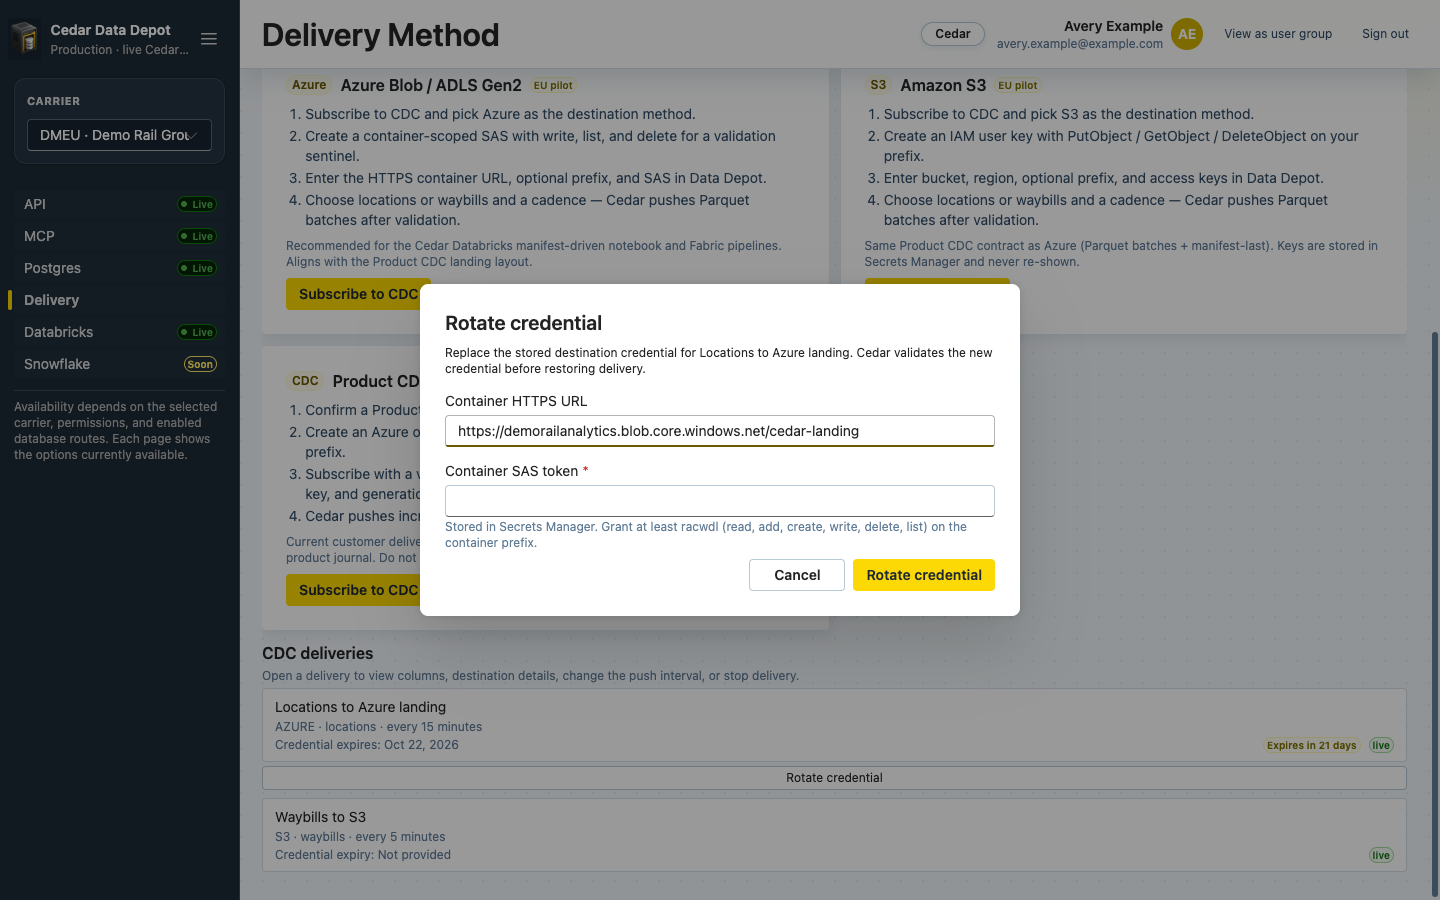The height and width of the screenshot is (900, 1440).
Task: Click the Expires in 21 days badge
Action: tap(1311, 745)
